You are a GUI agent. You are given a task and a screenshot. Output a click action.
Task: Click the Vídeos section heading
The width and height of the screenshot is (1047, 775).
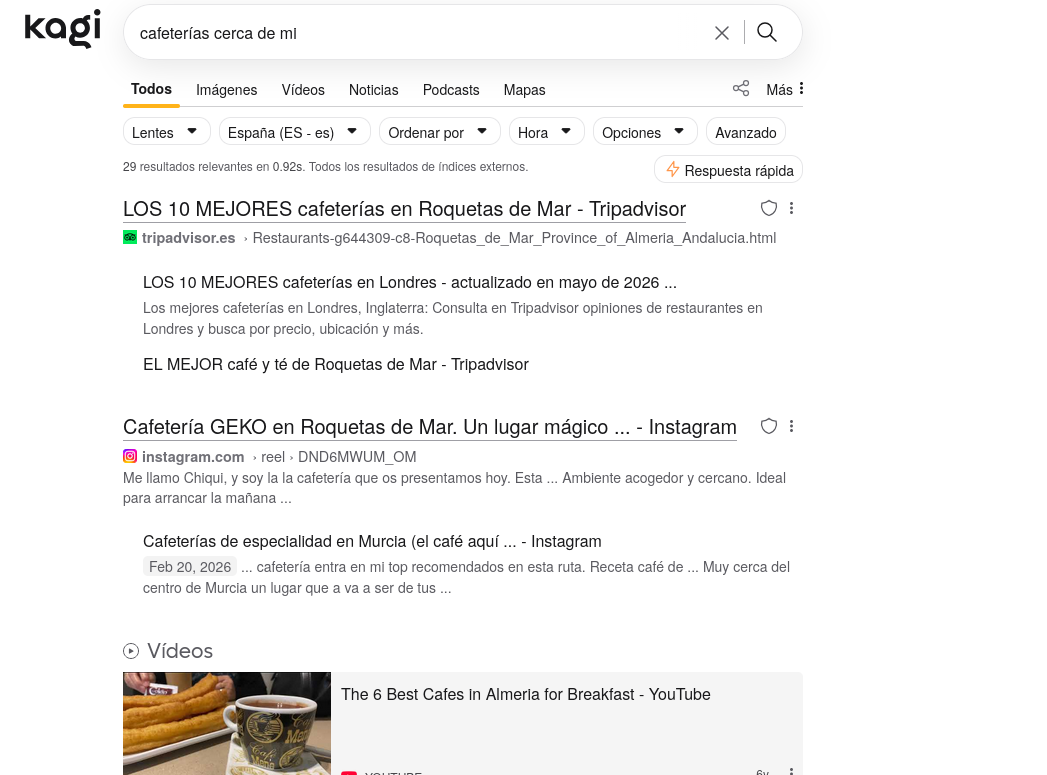point(180,651)
